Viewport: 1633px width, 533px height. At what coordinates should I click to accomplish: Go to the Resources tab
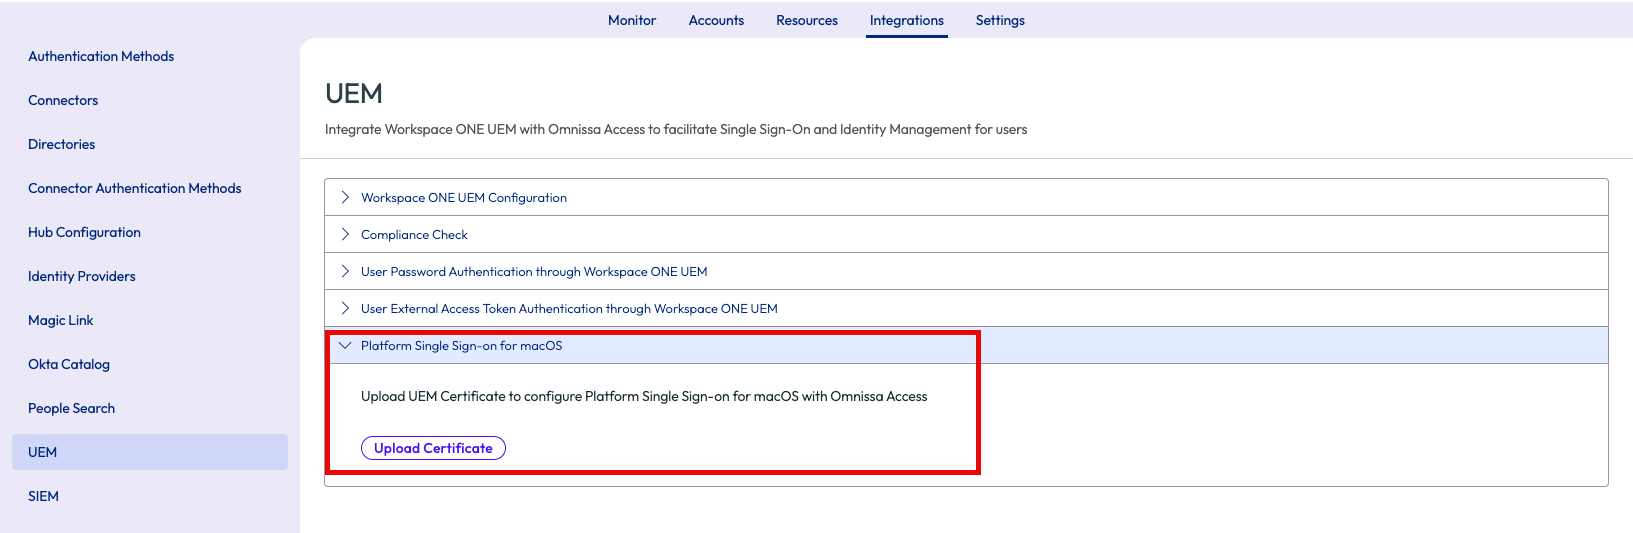tap(807, 20)
